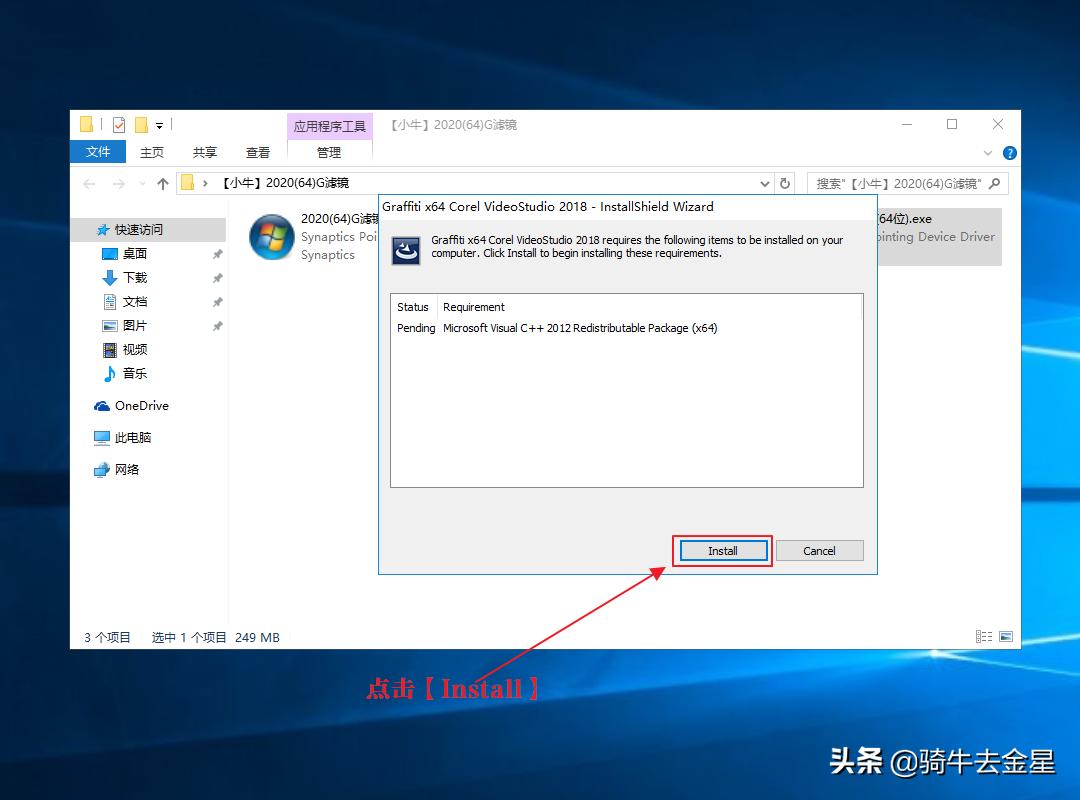Screen dimensions: 1080x800
Task: Click the Status column header
Action: coord(413,307)
